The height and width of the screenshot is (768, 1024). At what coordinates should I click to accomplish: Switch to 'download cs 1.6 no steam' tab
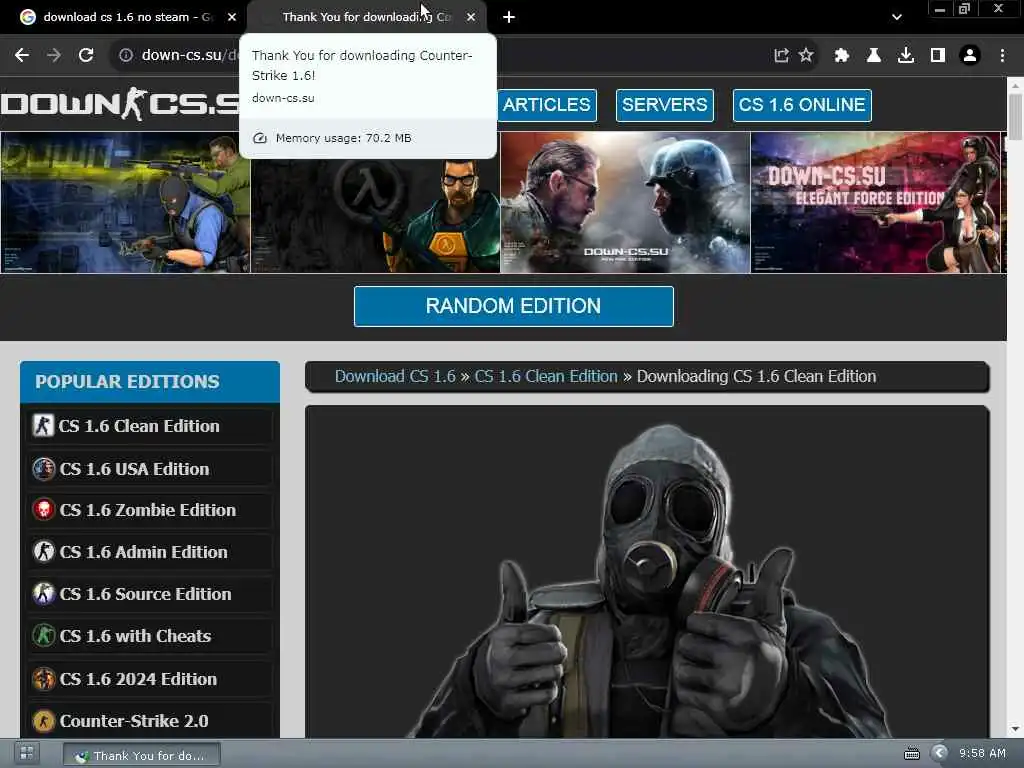click(128, 17)
